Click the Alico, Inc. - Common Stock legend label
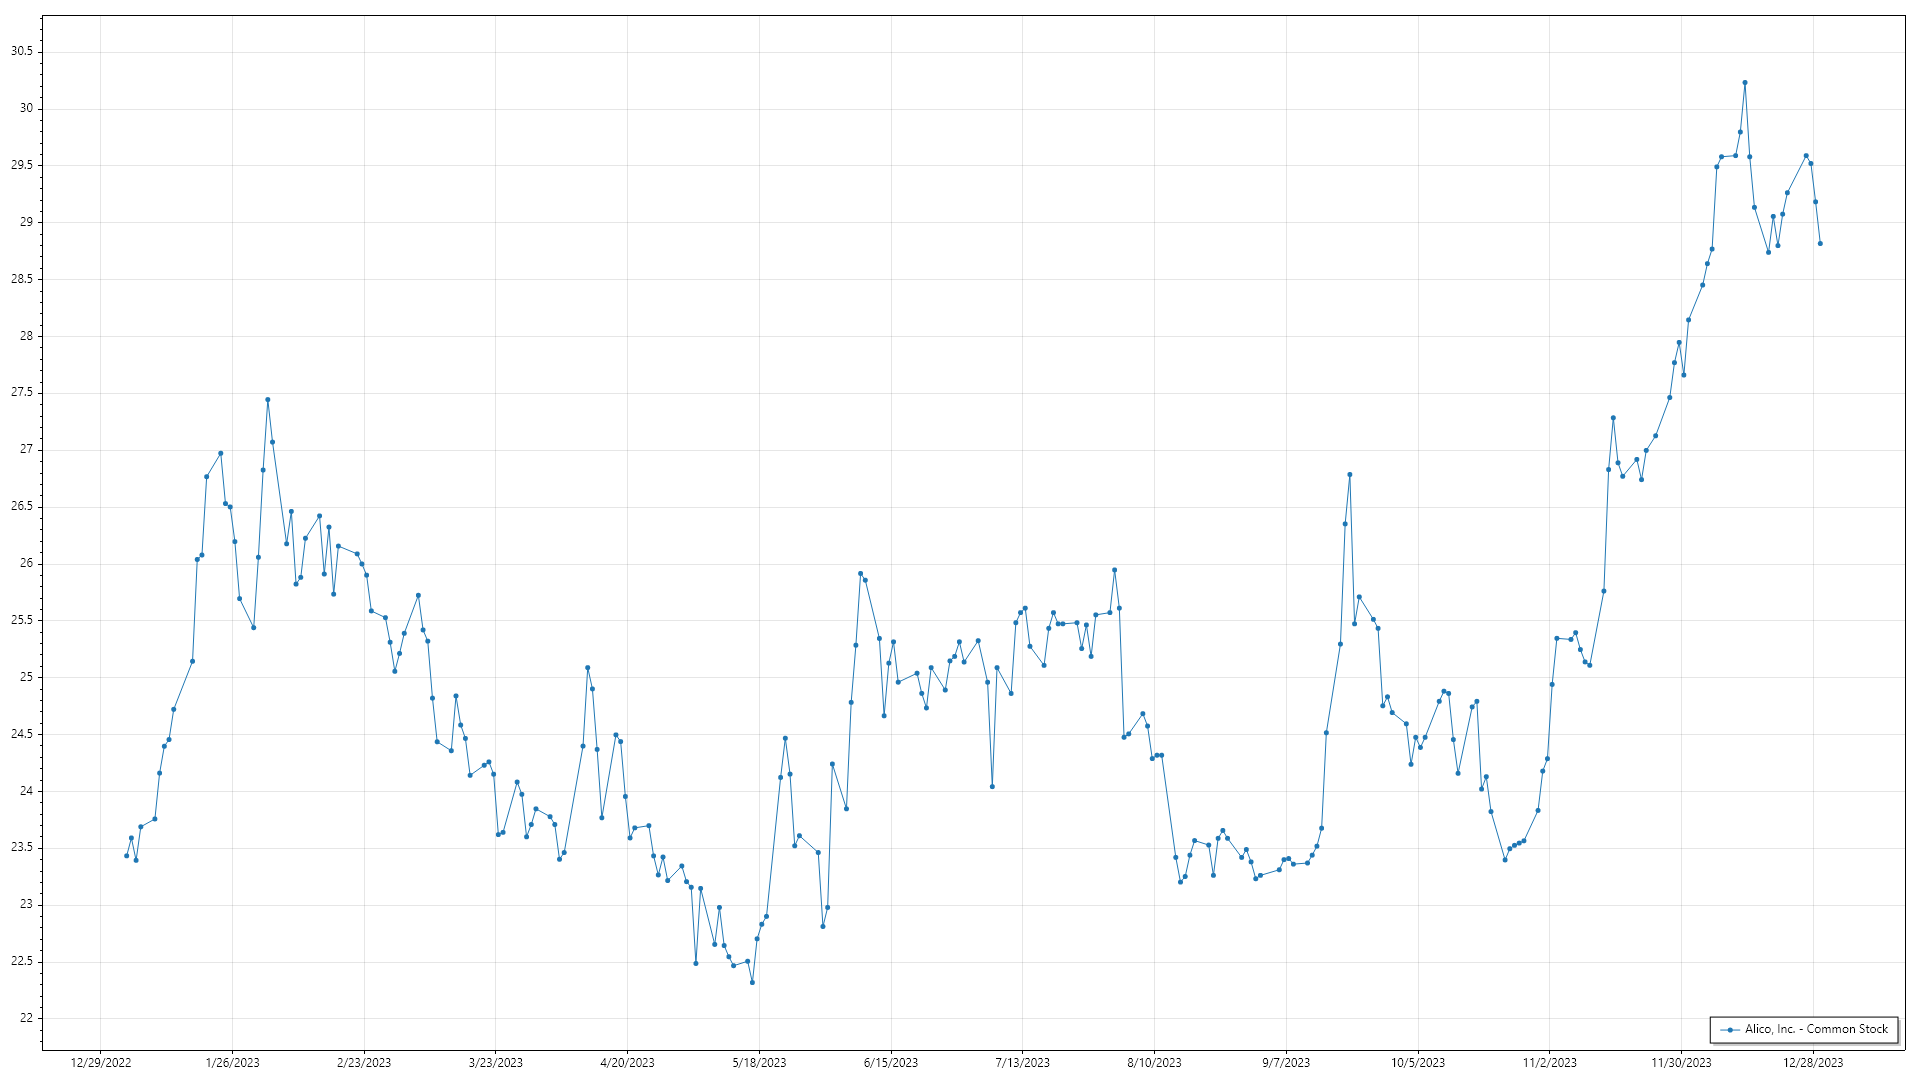 (1816, 1029)
